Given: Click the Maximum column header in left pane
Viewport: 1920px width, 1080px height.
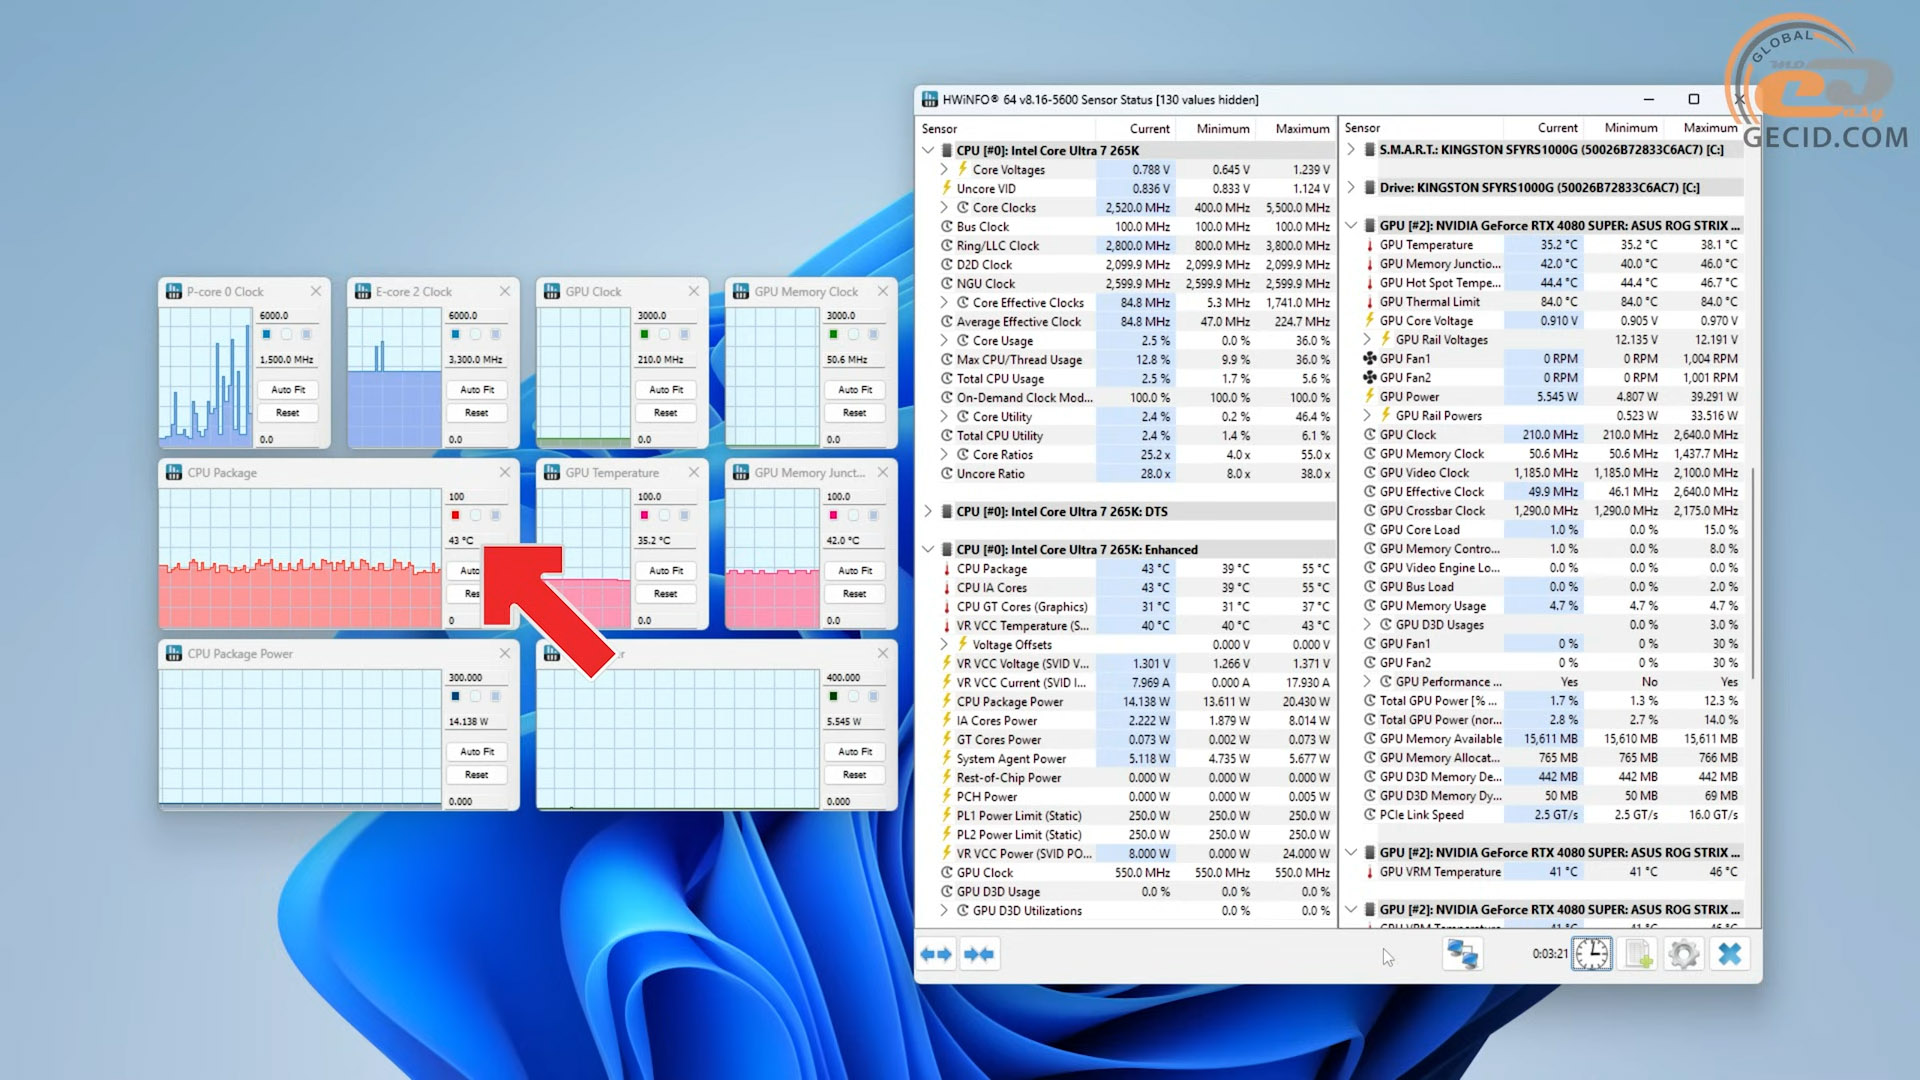Looking at the screenshot, I should pyautogui.click(x=1301, y=129).
